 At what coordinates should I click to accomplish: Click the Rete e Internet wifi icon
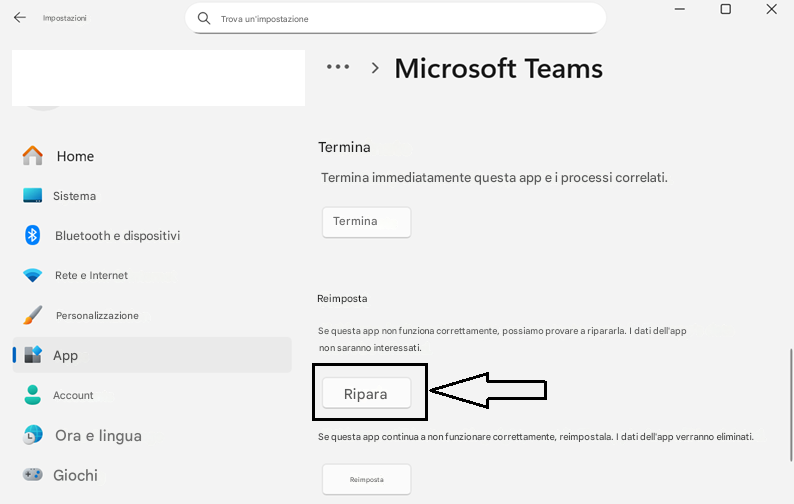tap(32, 275)
